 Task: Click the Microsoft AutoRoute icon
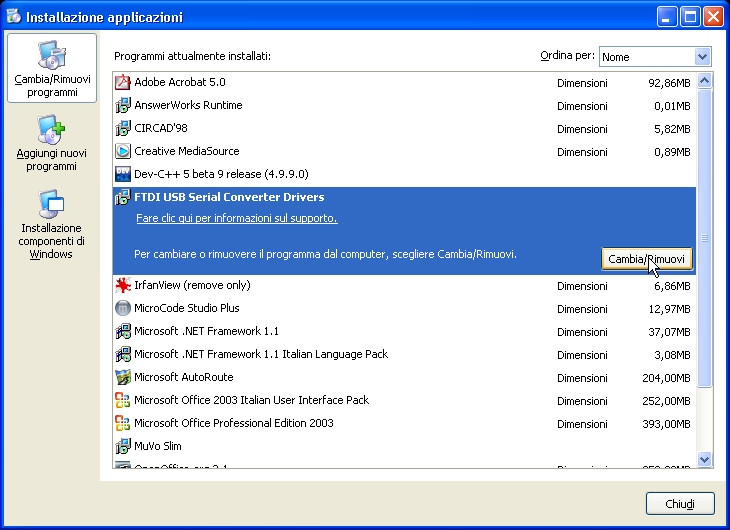click(123, 377)
